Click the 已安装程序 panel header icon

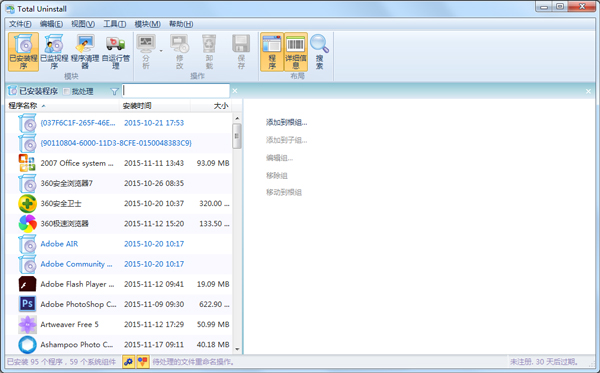click(x=12, y=91)
